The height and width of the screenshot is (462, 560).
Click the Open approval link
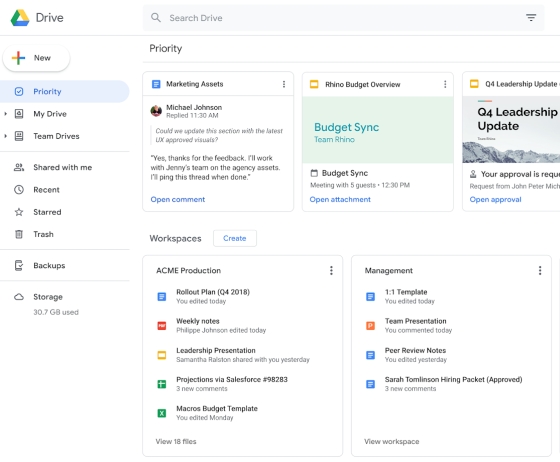[495, 199]
